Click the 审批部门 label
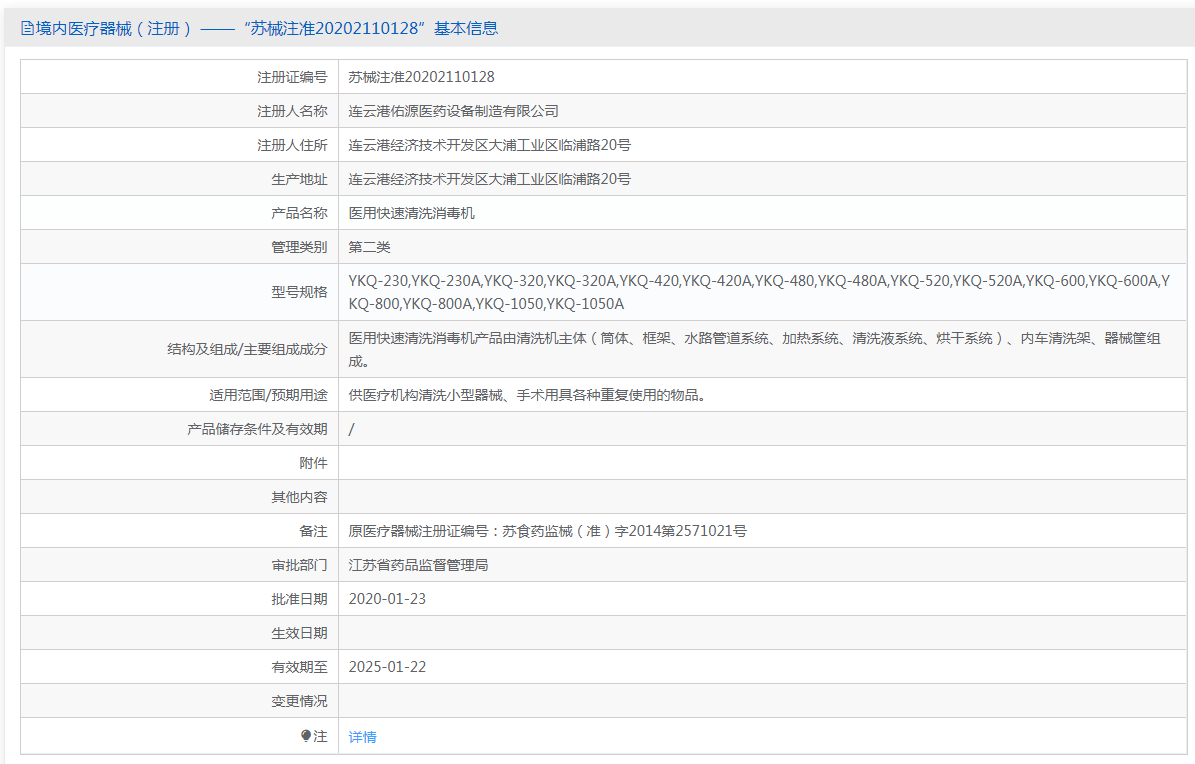Screen dimensions: 1195x764 click(299, 565)
